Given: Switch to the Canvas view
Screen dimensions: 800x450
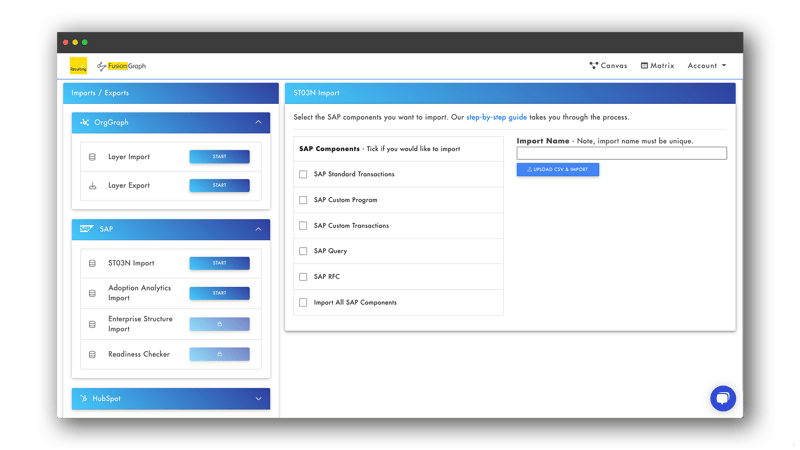Looking at the screenshot, I should [608, 65].
